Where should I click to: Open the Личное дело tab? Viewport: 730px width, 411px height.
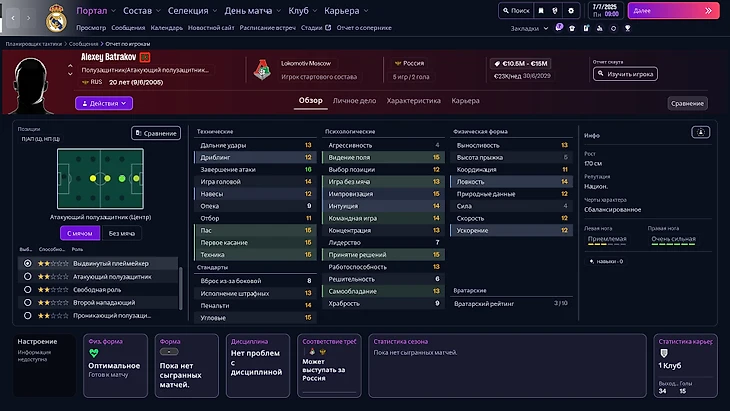354,101
